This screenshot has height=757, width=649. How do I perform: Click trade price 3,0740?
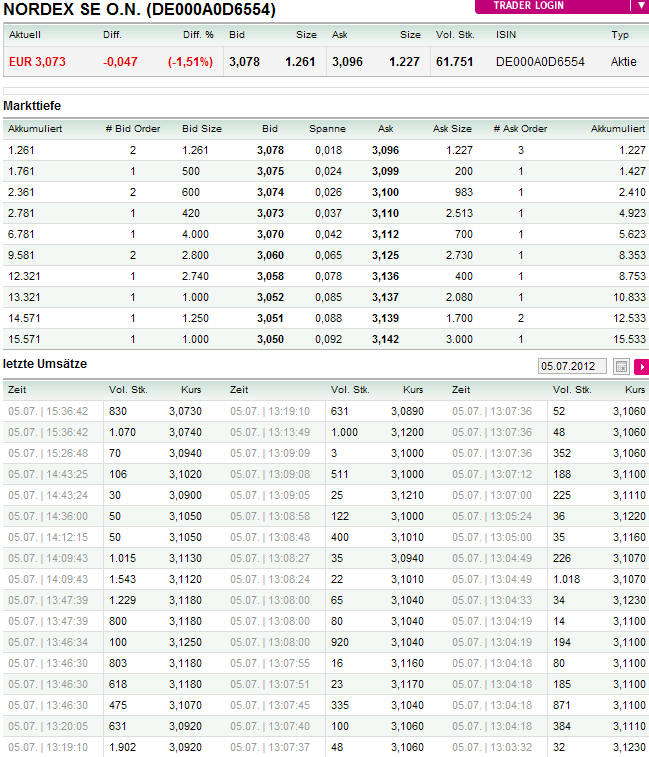pyautogui.click(x=185, y=433)
